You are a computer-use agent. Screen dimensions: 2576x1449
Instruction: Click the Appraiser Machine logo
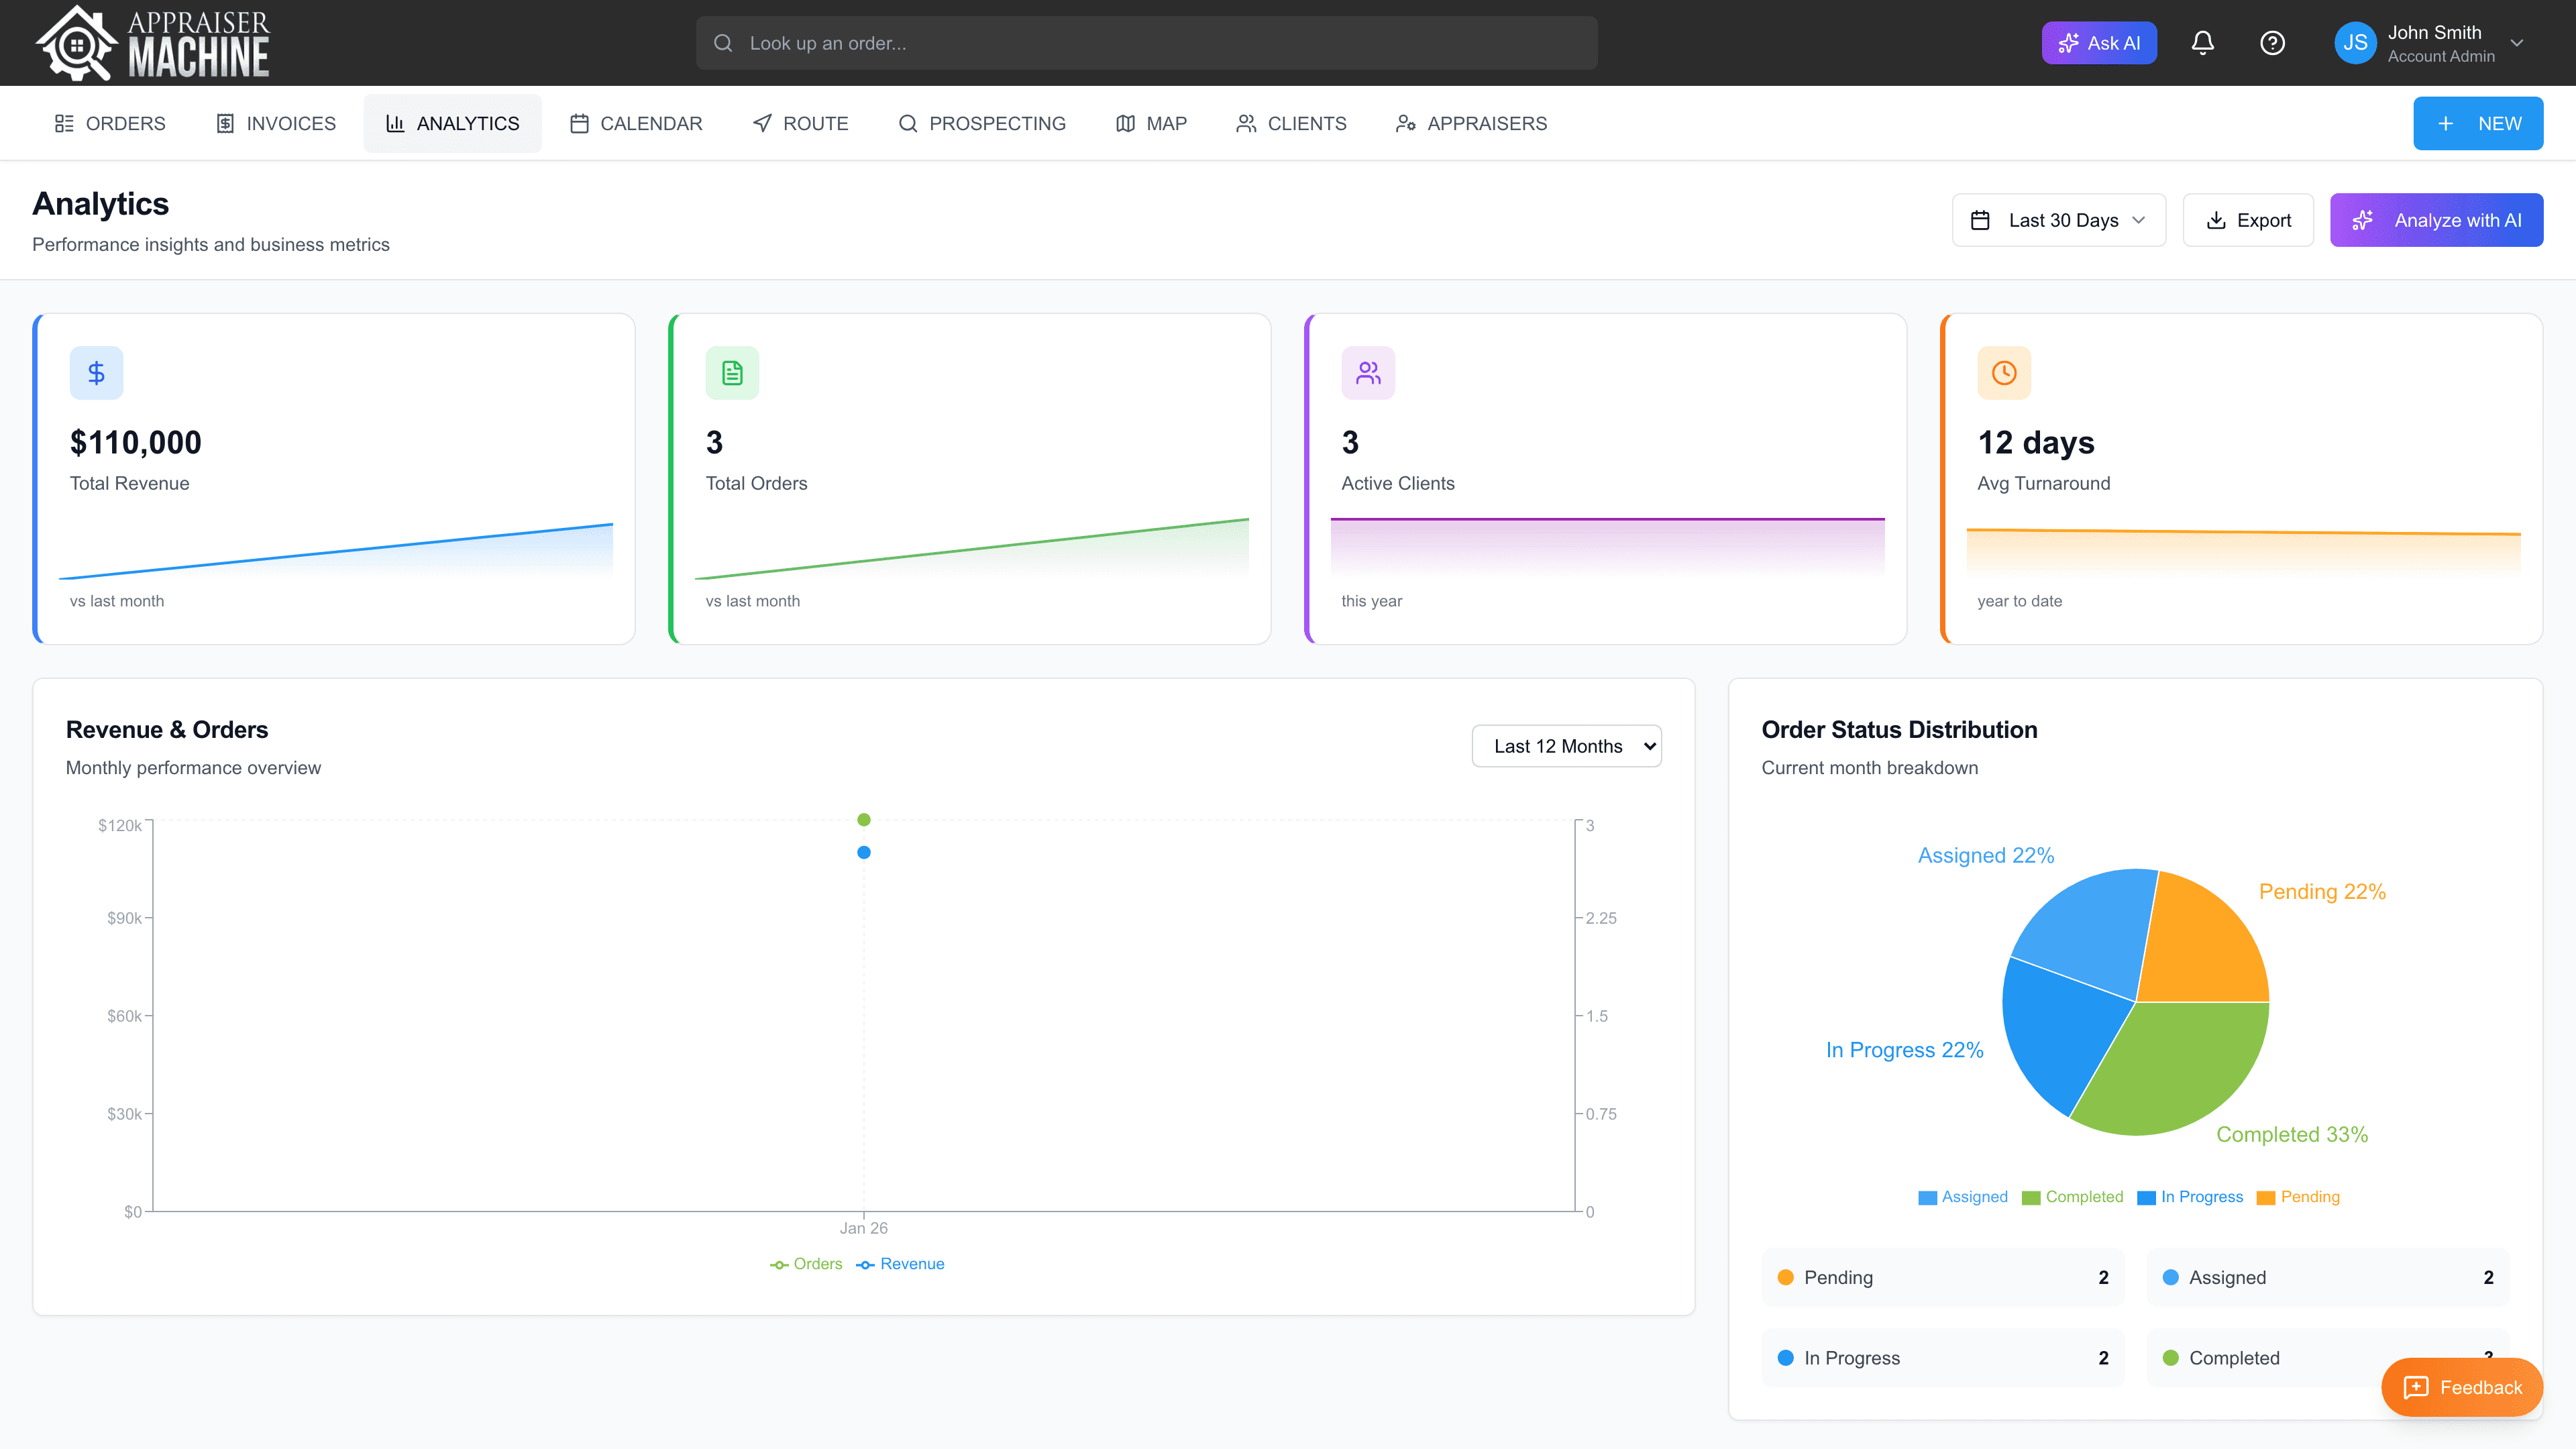152,42
